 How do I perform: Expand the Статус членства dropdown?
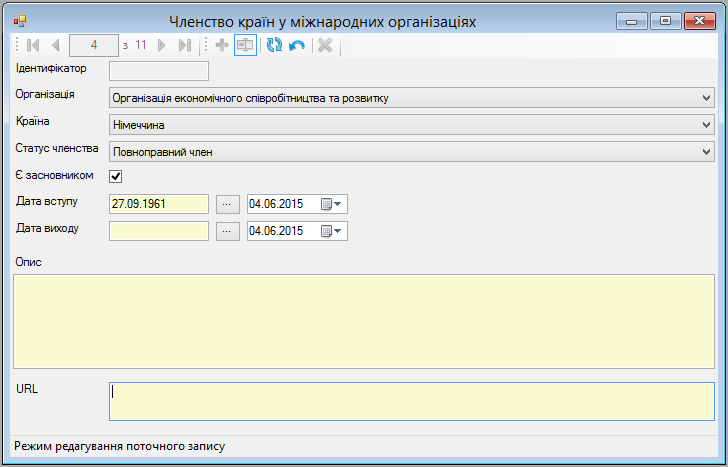point(412,152)
